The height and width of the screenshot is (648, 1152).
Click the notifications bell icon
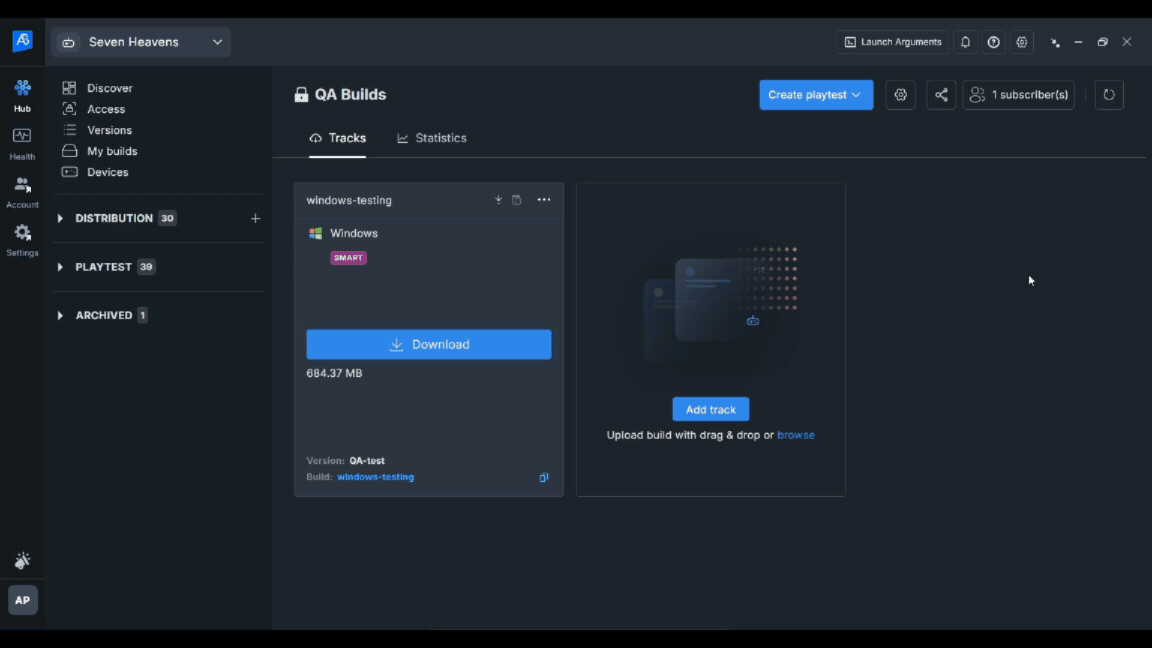[x=965, y=42]
